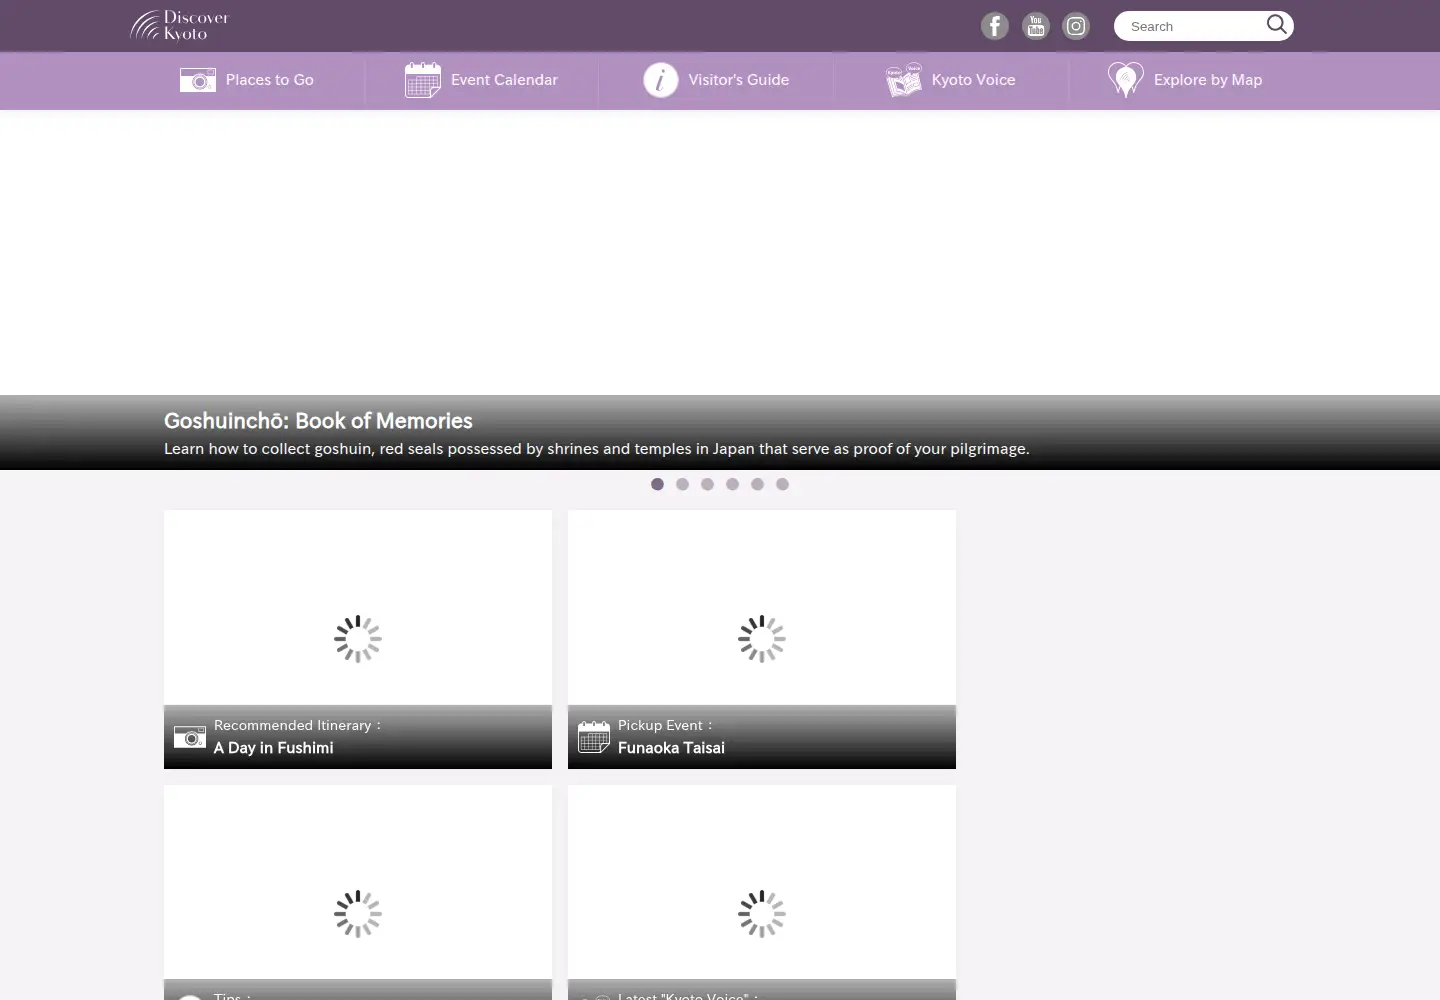Select the fifth carousel slide dot

757,484
